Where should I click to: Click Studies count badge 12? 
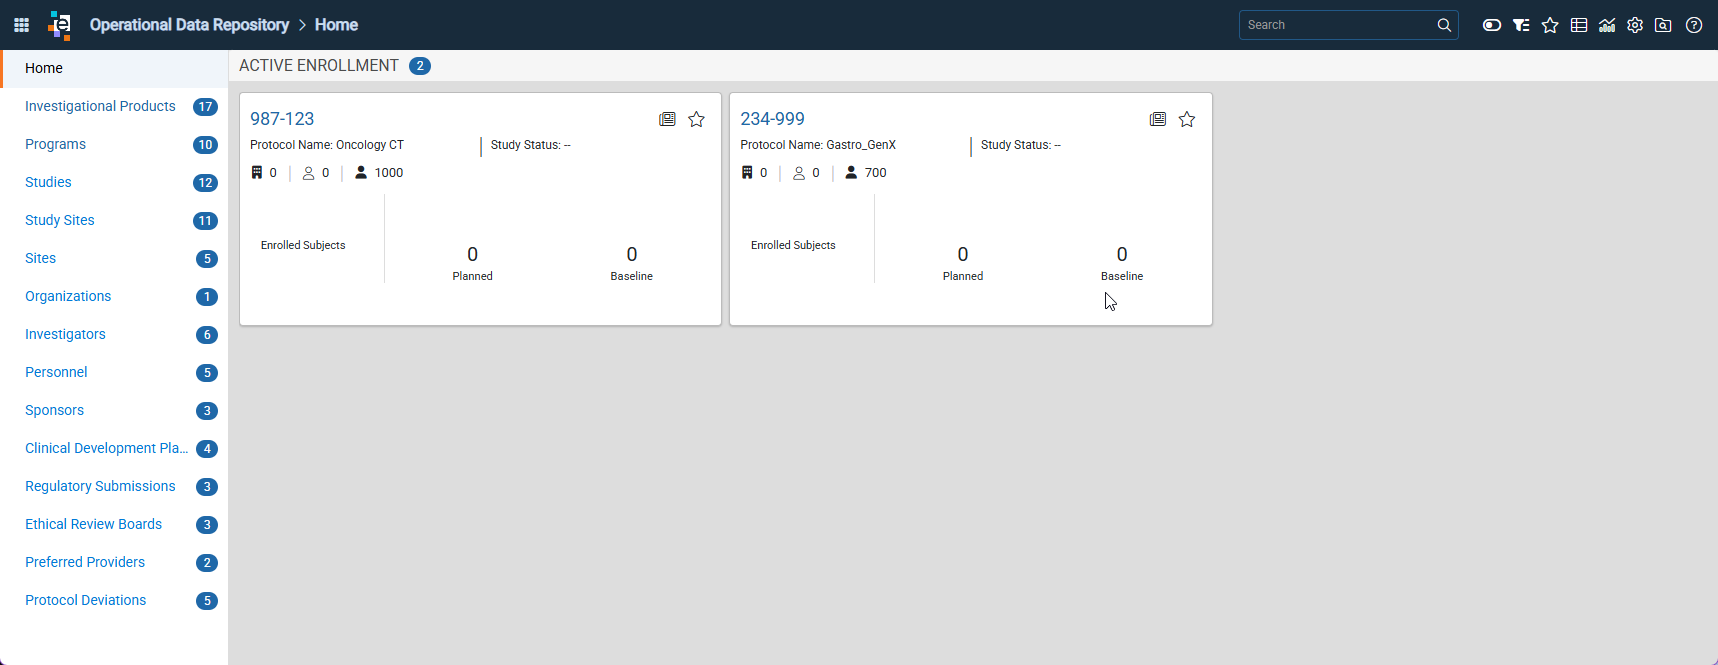[x=205, y=183]
